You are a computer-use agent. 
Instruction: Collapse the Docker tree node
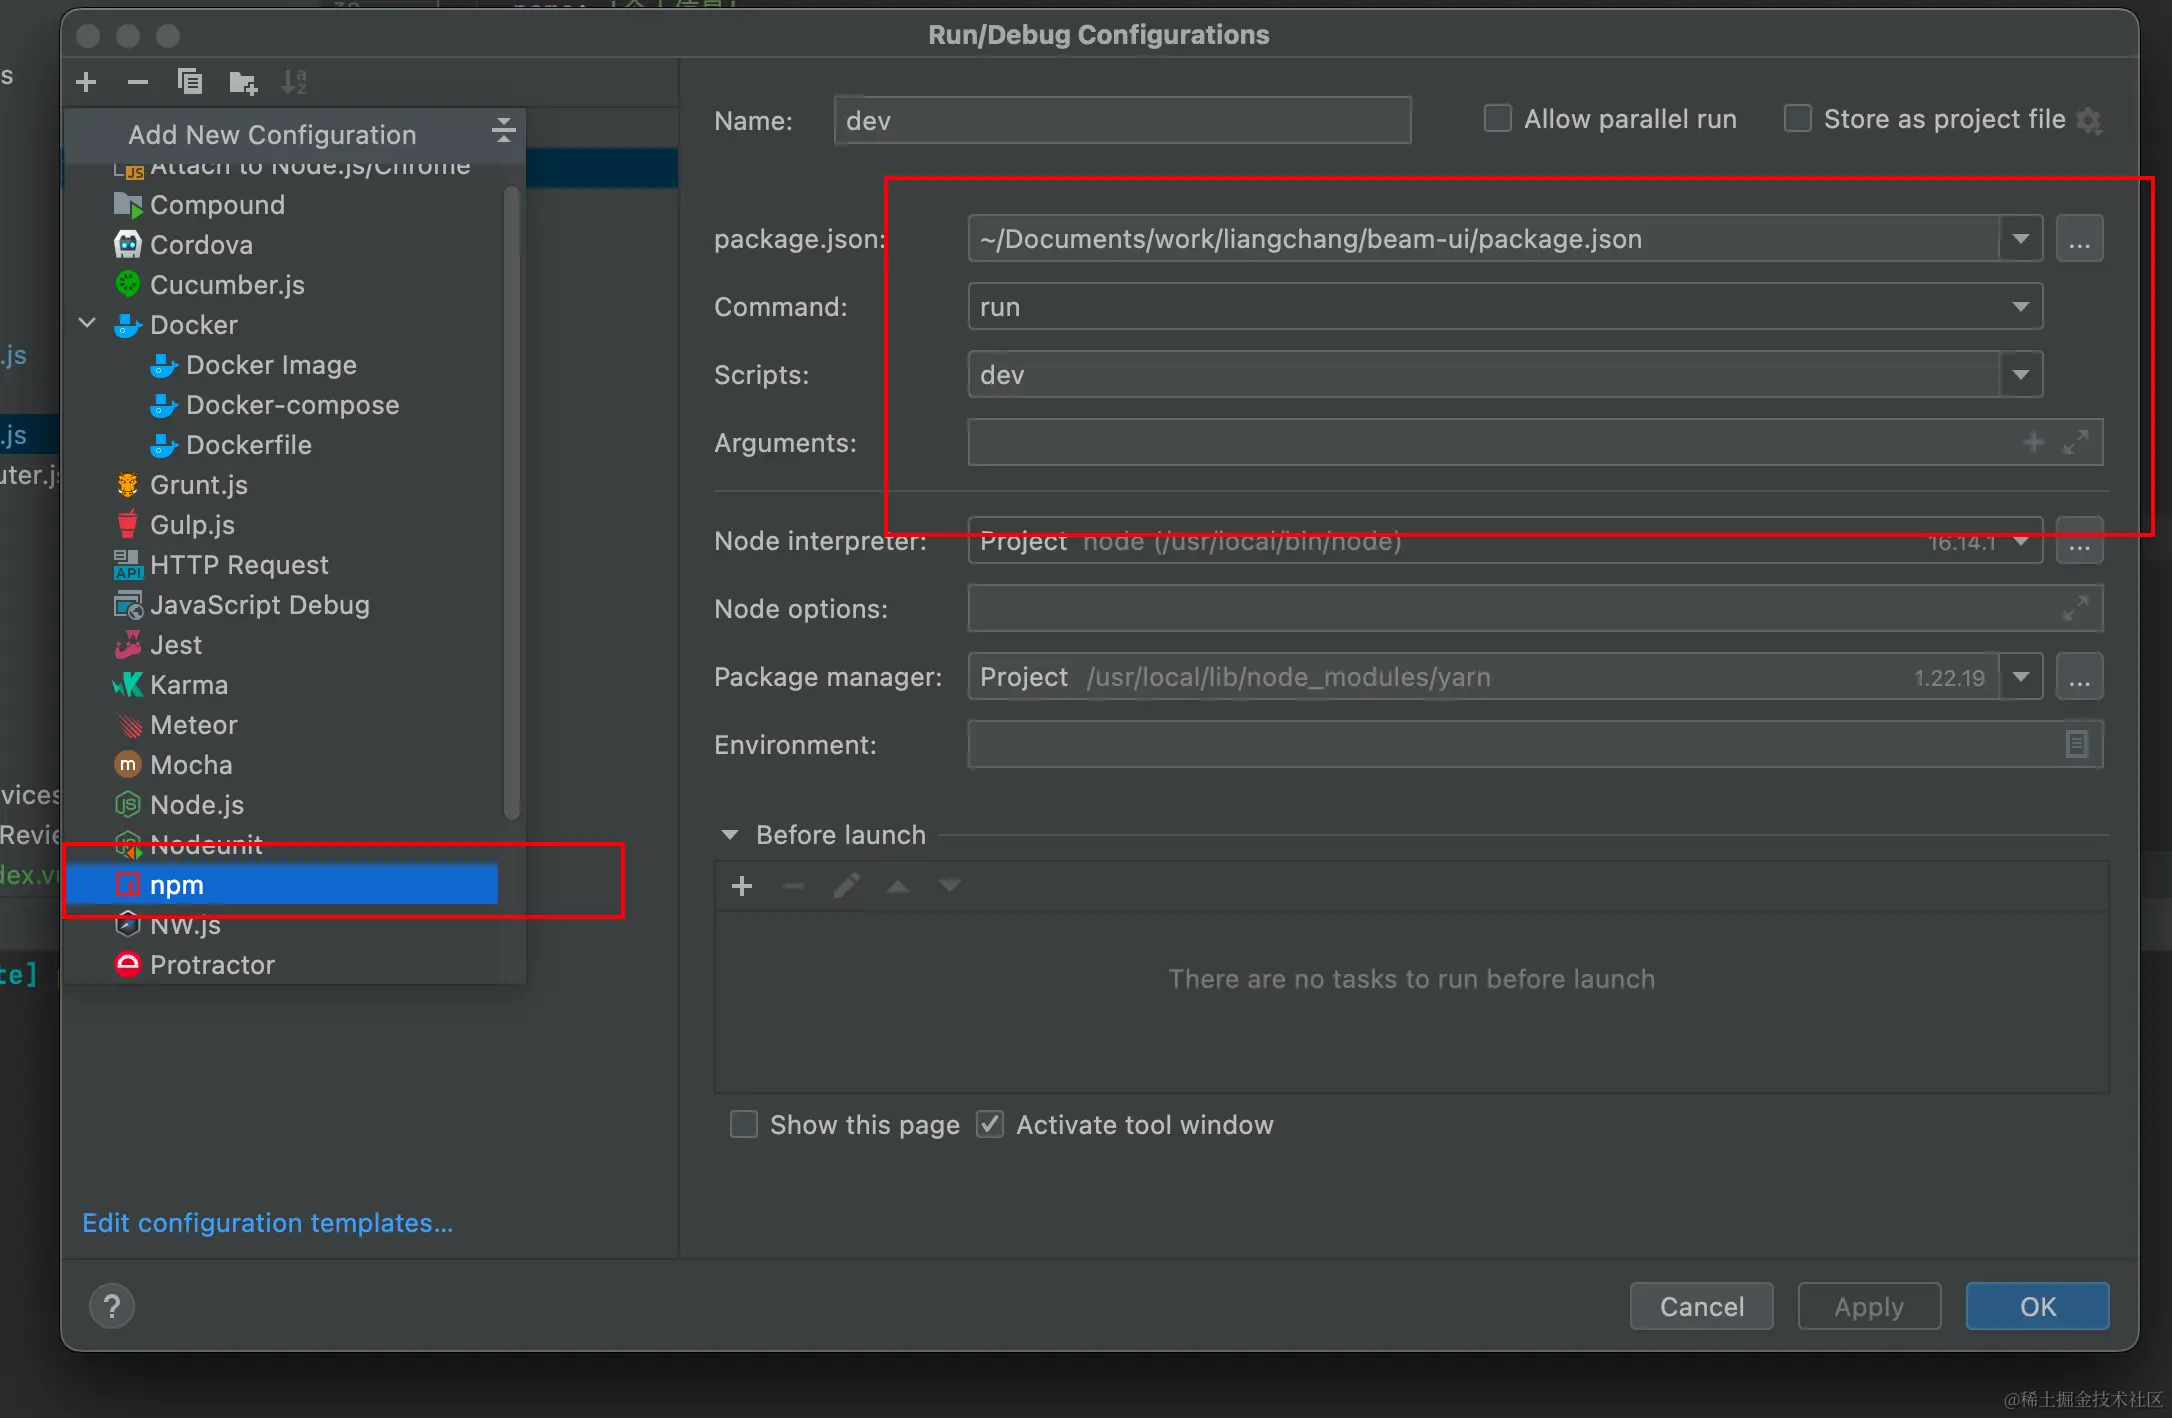coord(88,324)
